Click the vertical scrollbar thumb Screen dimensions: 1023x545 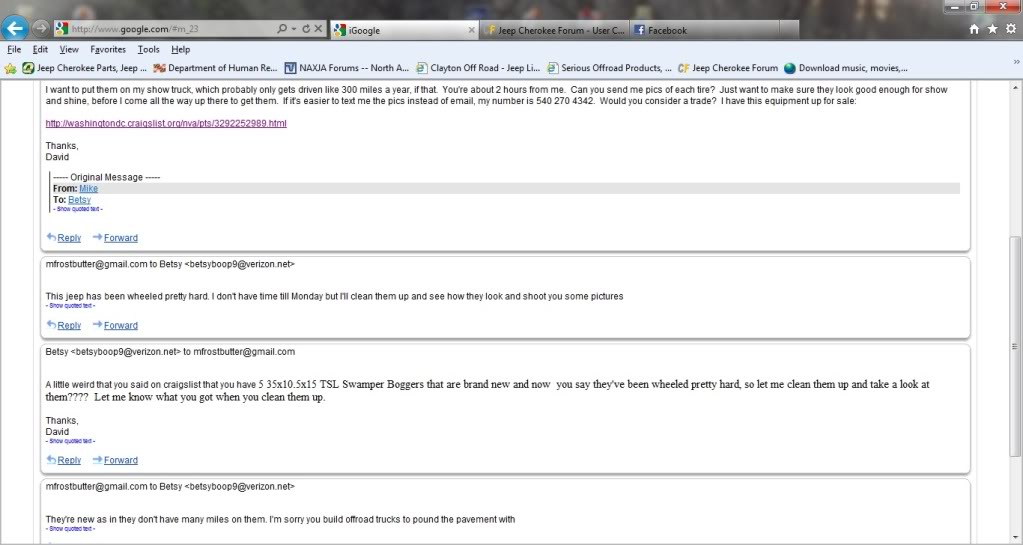point(1015,347)
